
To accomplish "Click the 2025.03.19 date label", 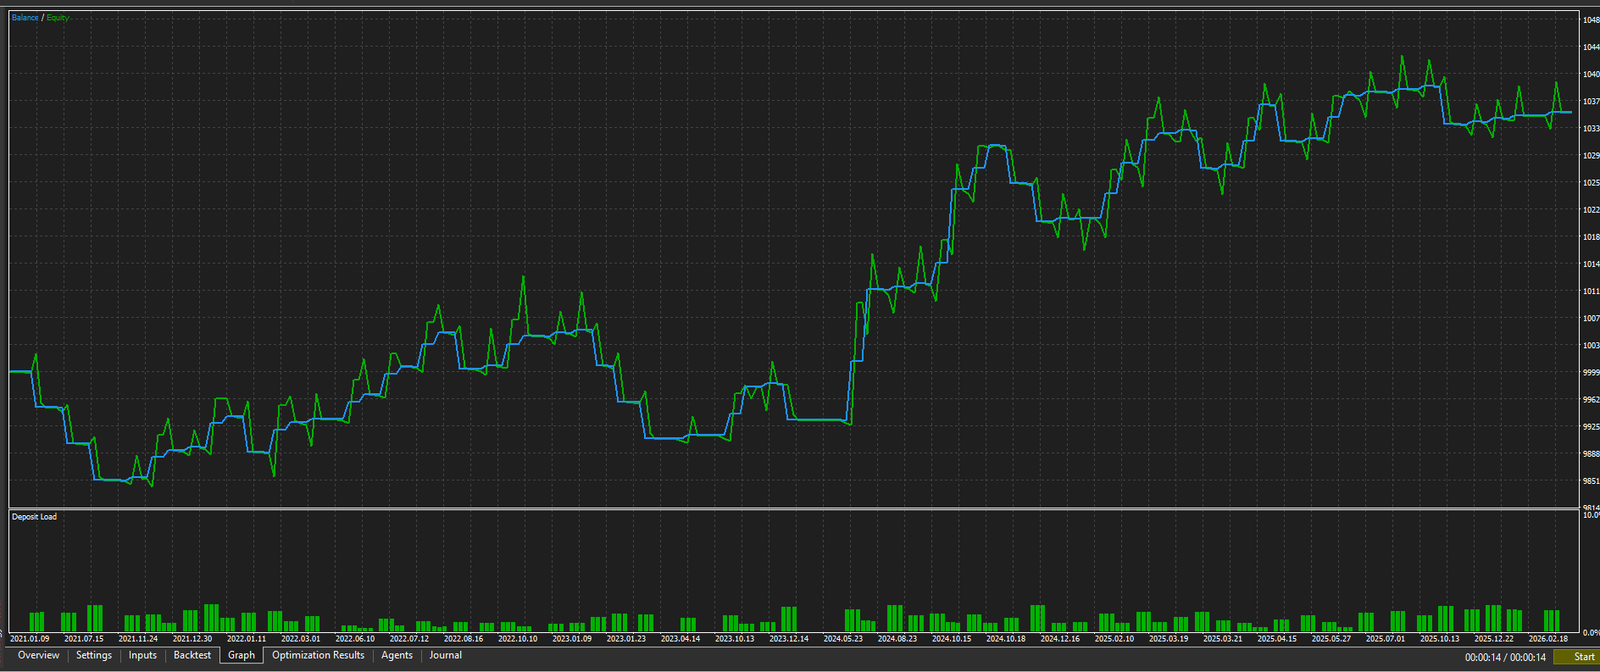I will point(1169,638).
